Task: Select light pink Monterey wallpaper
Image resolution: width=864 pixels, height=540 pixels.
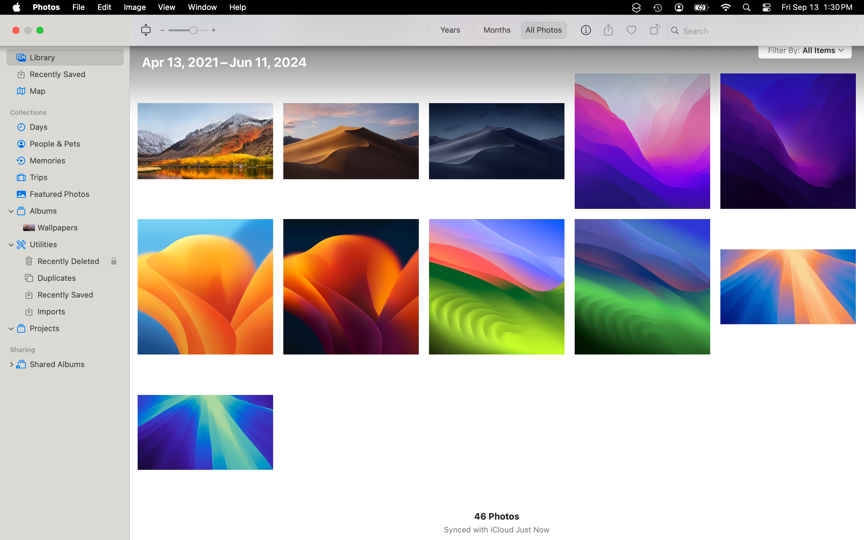Action: tap(642, 141)
